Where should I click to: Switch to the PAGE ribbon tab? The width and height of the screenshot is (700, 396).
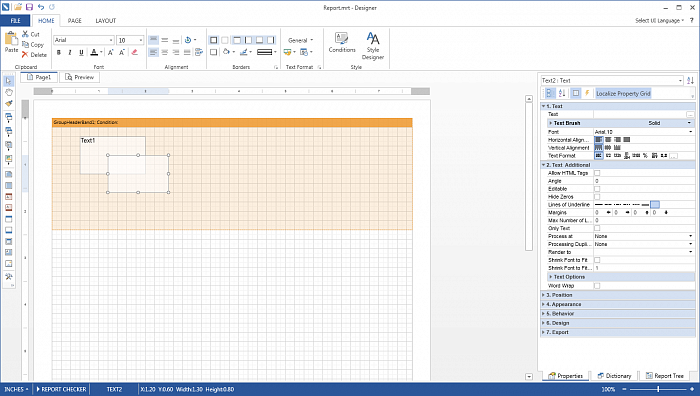point(75,21)
